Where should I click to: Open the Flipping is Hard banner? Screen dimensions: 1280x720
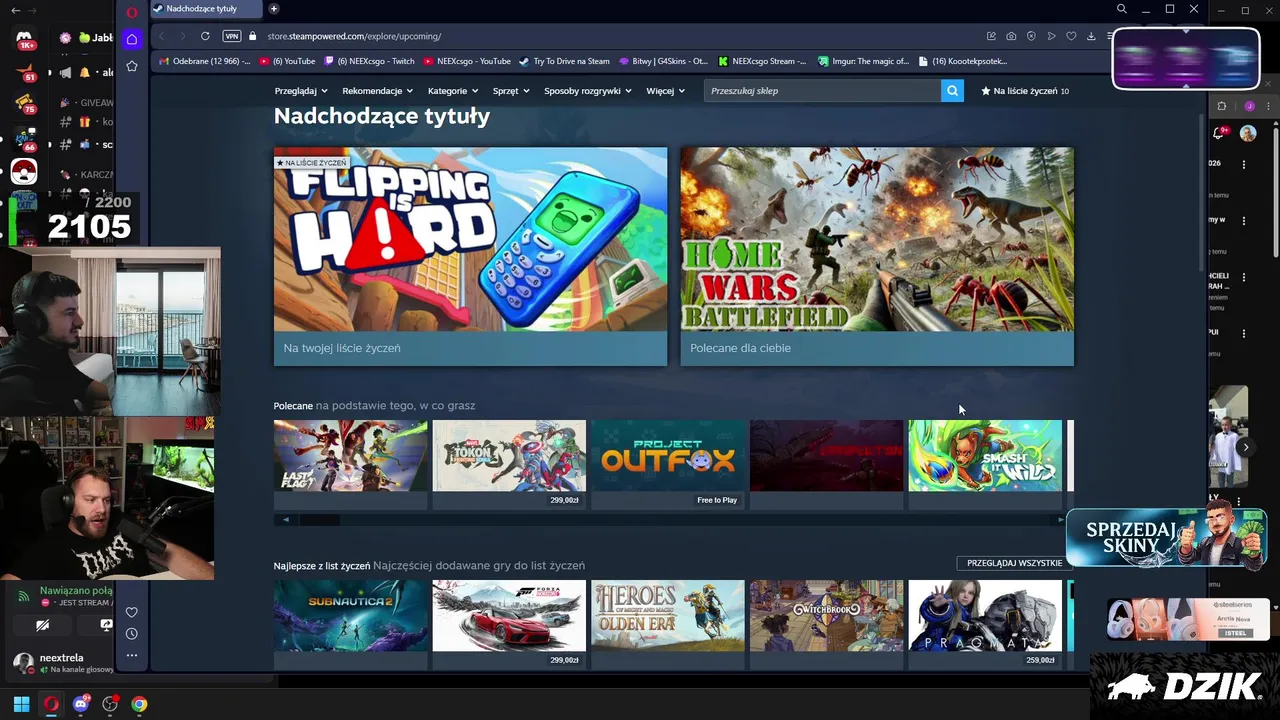click(470, 257)
